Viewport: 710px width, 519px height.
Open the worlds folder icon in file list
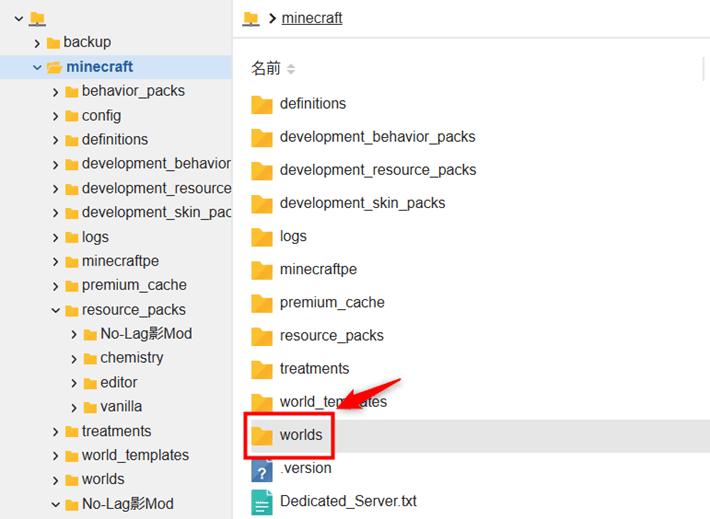(x=262, y=436)
